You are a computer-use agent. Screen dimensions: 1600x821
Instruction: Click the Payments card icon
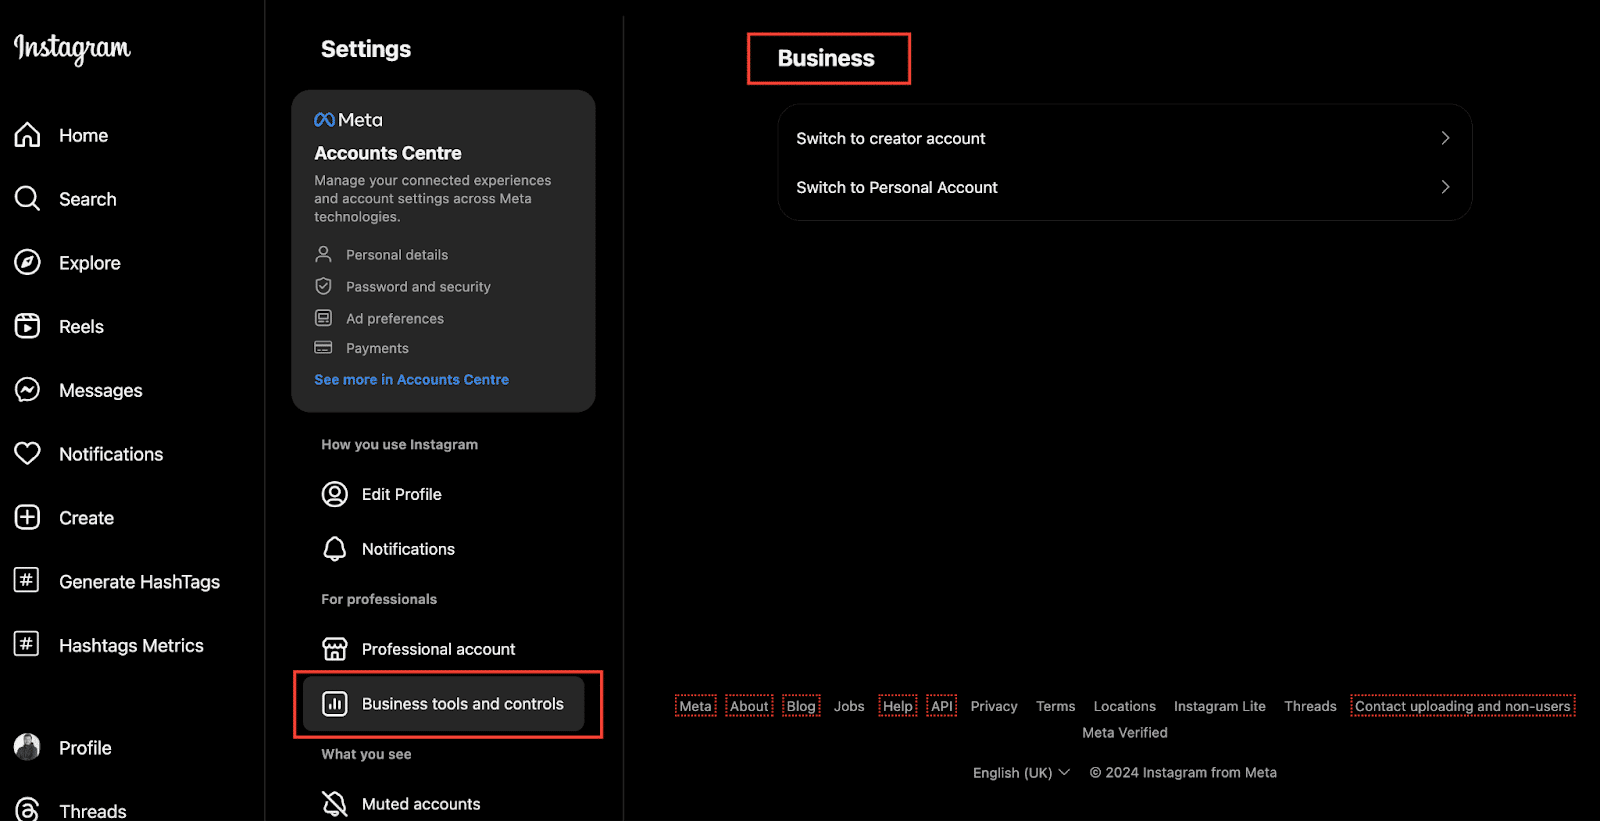coord(323,348)
